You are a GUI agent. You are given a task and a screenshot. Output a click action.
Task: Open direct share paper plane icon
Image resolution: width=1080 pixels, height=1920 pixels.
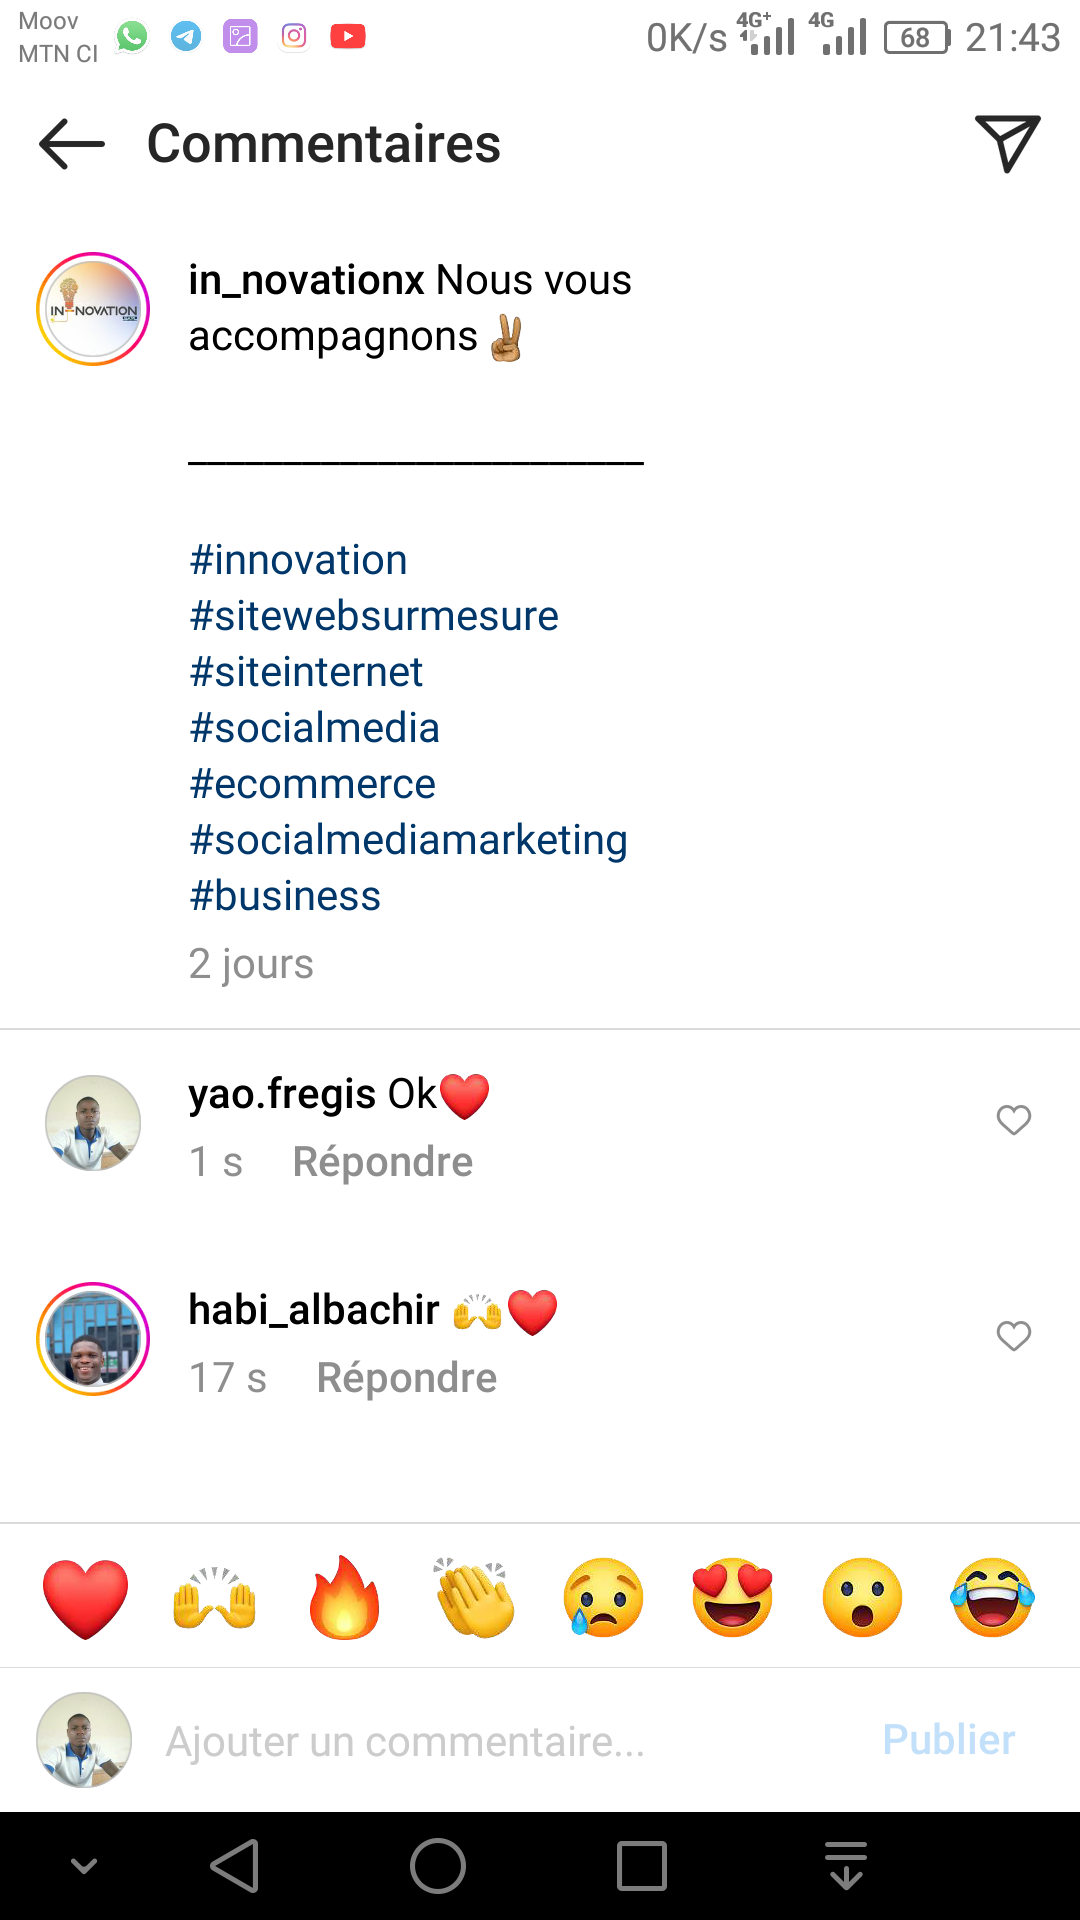(x=1007, y=143)
